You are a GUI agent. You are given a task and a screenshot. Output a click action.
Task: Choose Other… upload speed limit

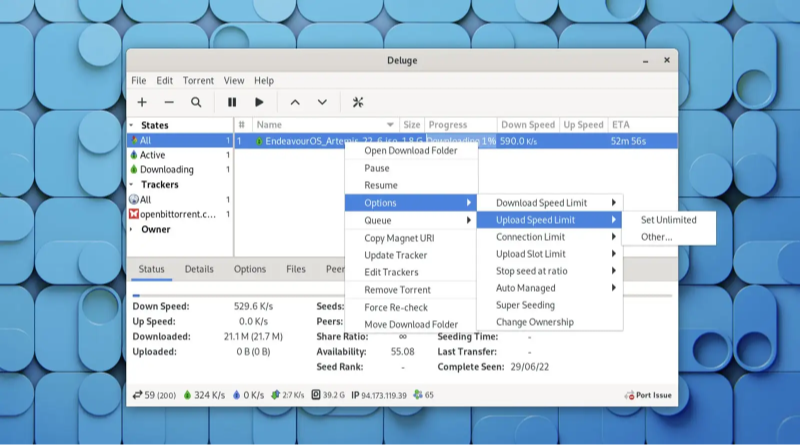click(668, 237)
